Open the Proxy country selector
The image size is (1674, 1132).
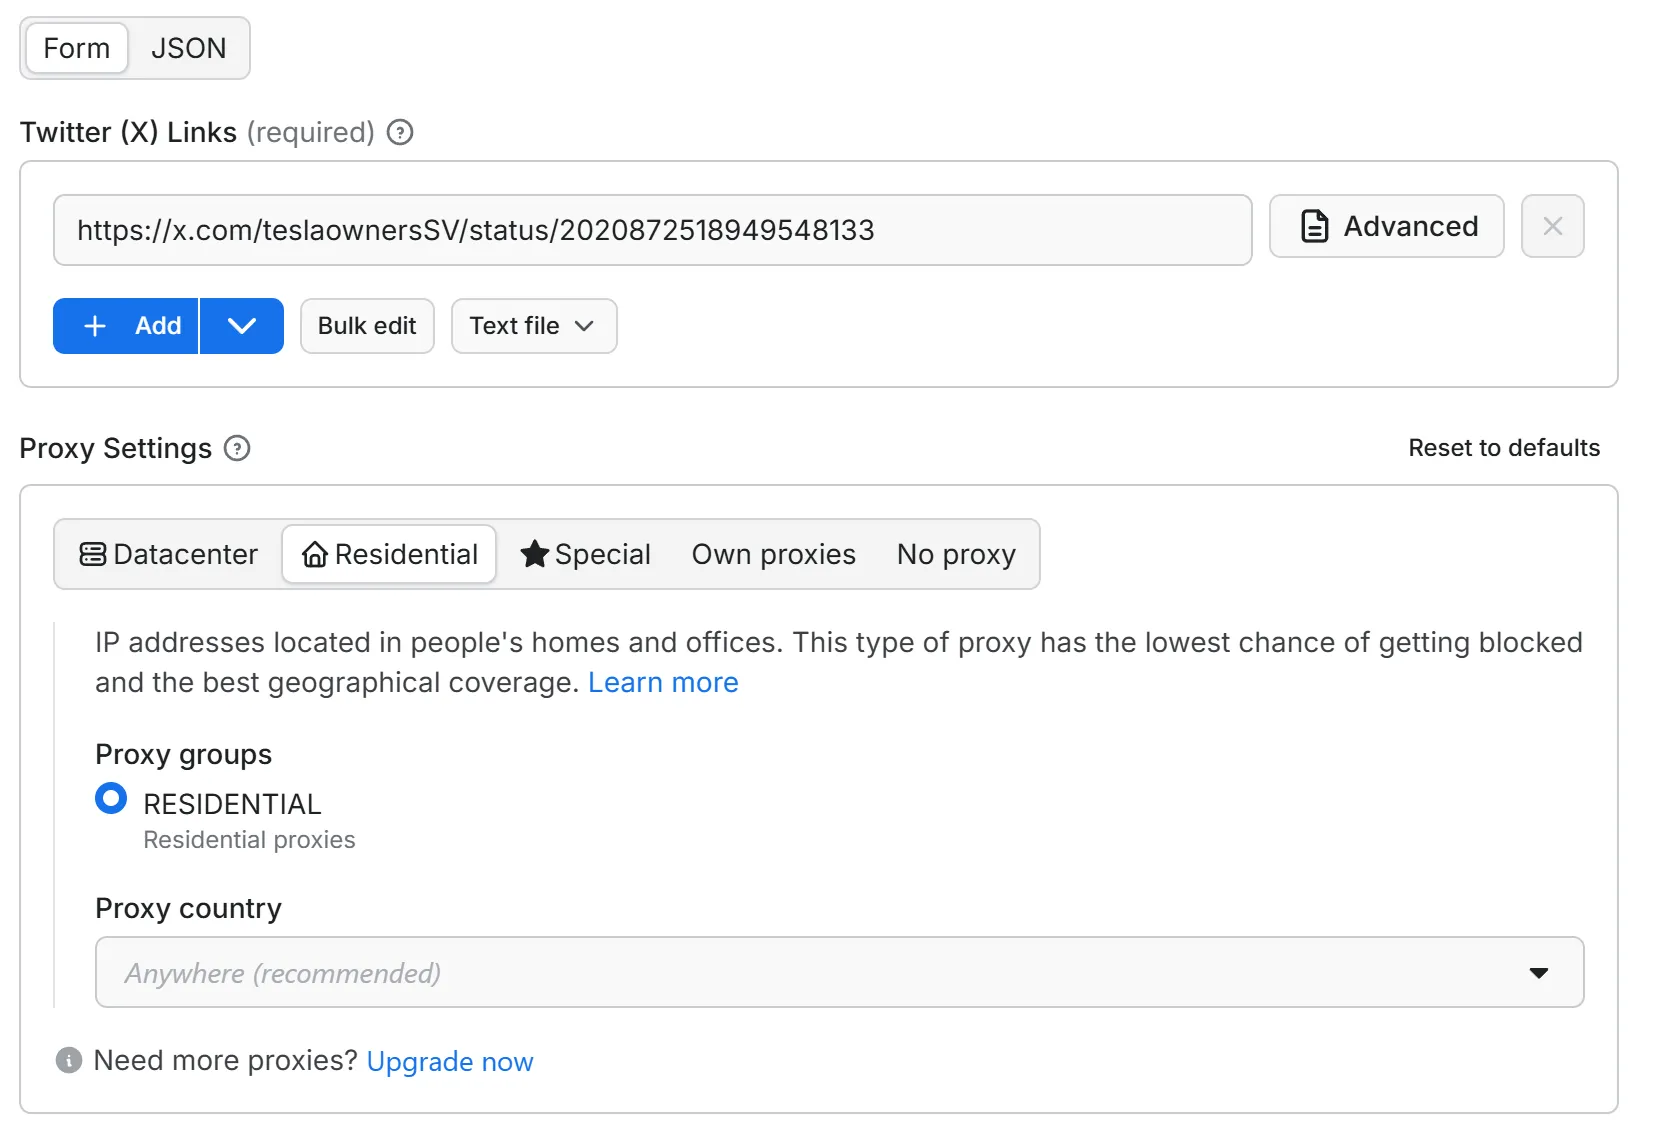point(1539,972)
